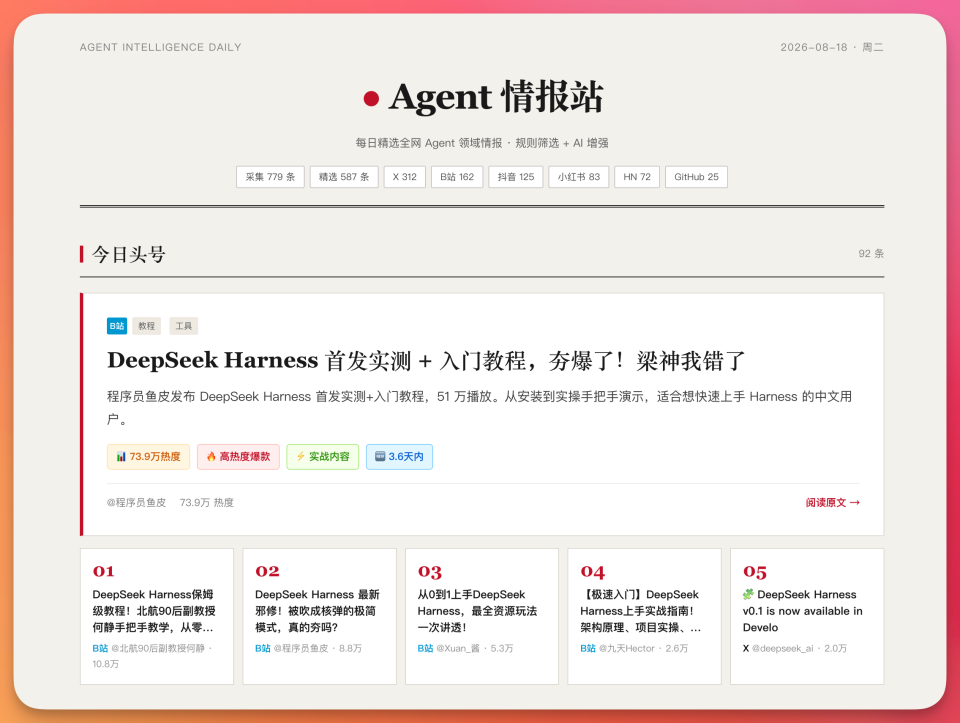Click @Xuan_酱 author in card 03
This screenshot has height=723, width=960.
click(458, 648)
